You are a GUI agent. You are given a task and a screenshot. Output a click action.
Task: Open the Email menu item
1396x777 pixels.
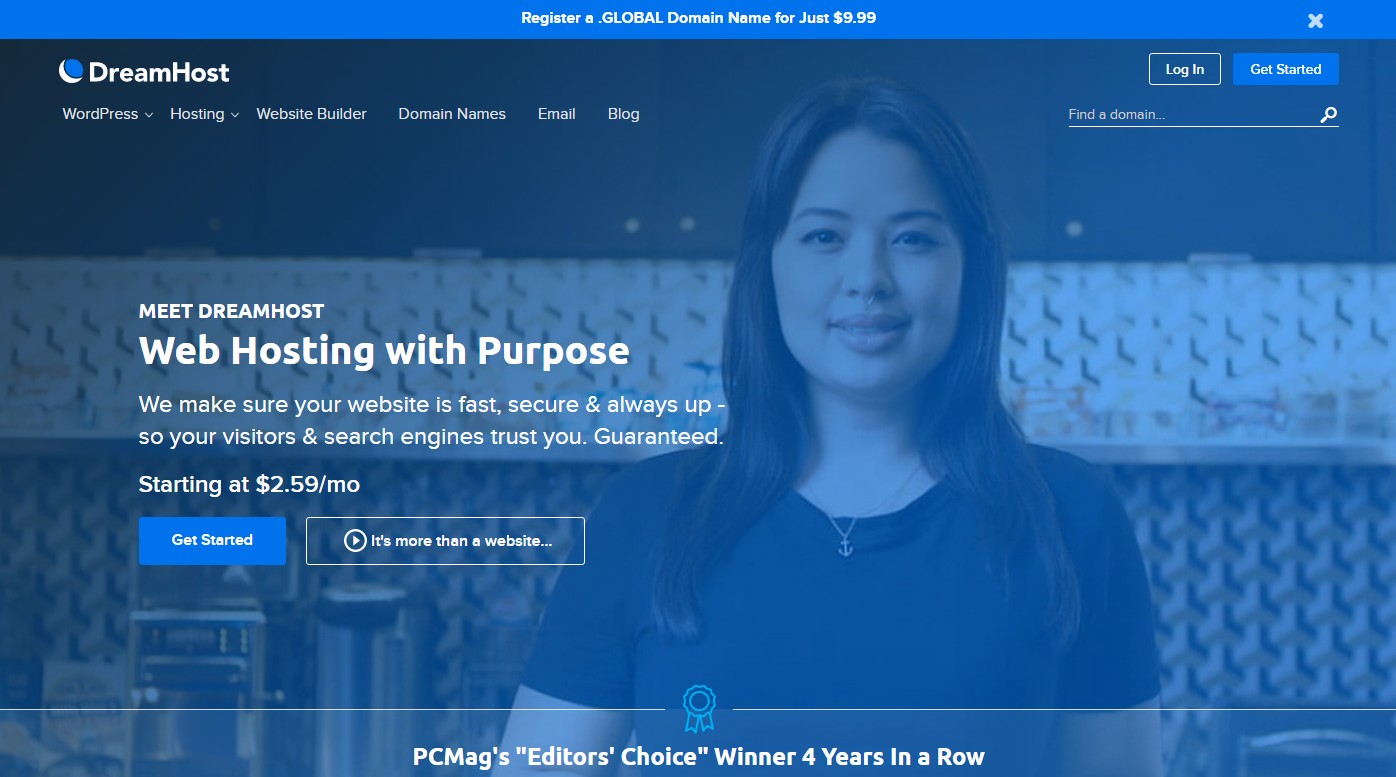pyautogui.click(x=556, y=114)
